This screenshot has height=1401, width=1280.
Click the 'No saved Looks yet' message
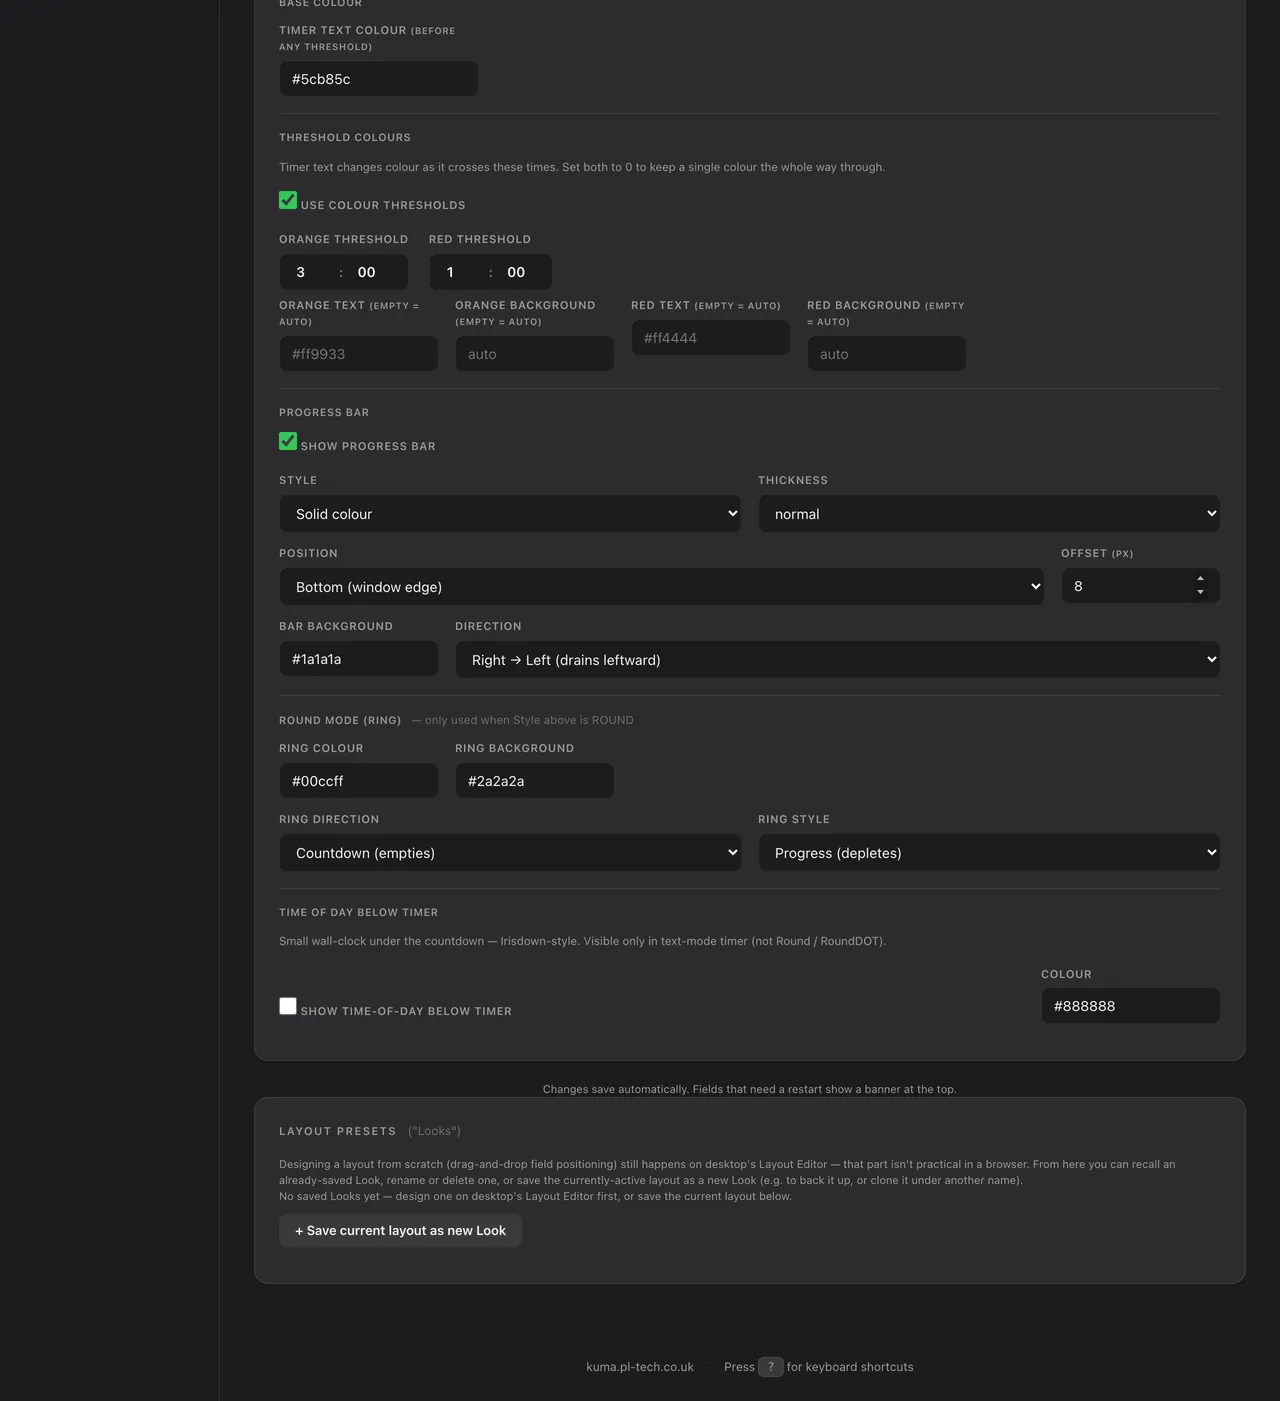pyautogui.click(x=535, y=1196)
